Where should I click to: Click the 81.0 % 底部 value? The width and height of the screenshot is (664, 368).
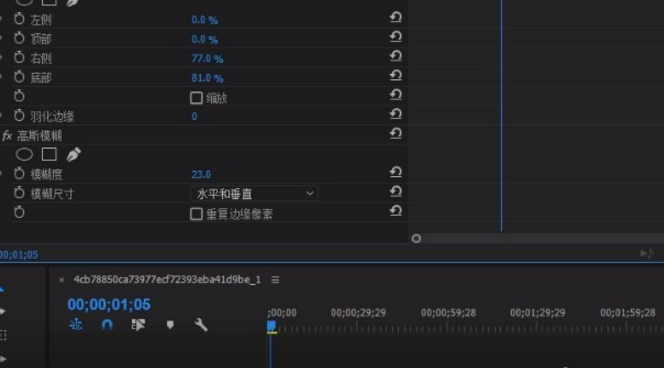click(x=207, y=78)
